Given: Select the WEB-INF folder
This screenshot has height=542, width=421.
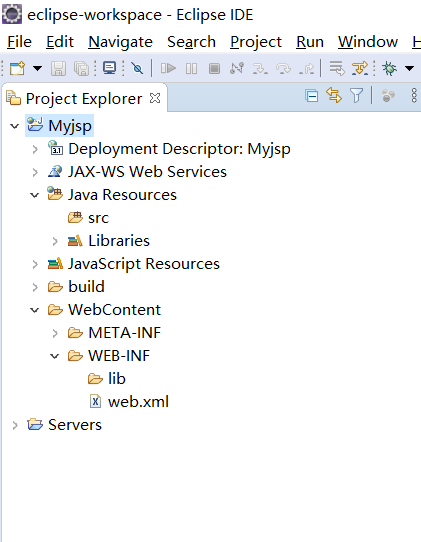Looking at the screenshot, I should point(119,356).
